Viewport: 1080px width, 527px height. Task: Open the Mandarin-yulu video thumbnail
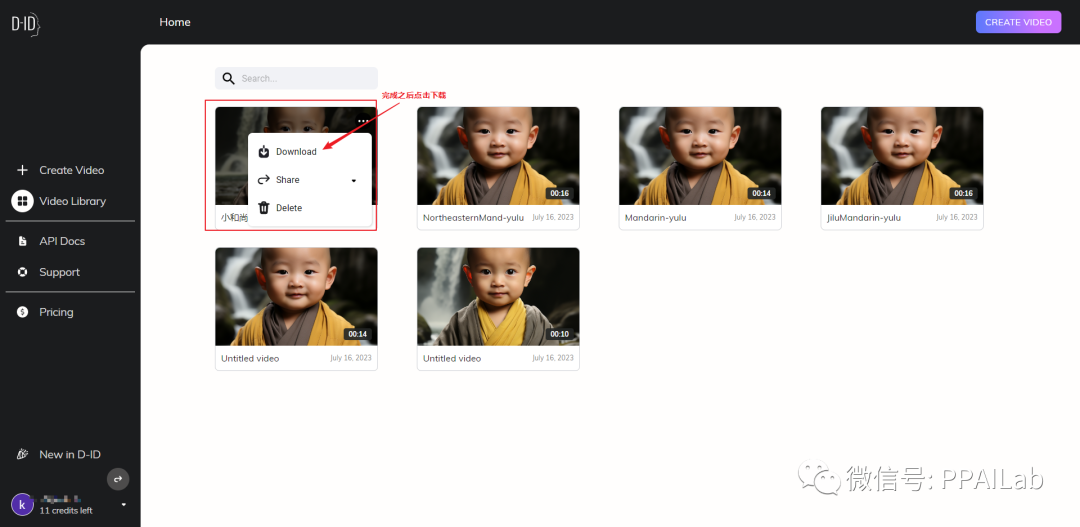(700, 156)
